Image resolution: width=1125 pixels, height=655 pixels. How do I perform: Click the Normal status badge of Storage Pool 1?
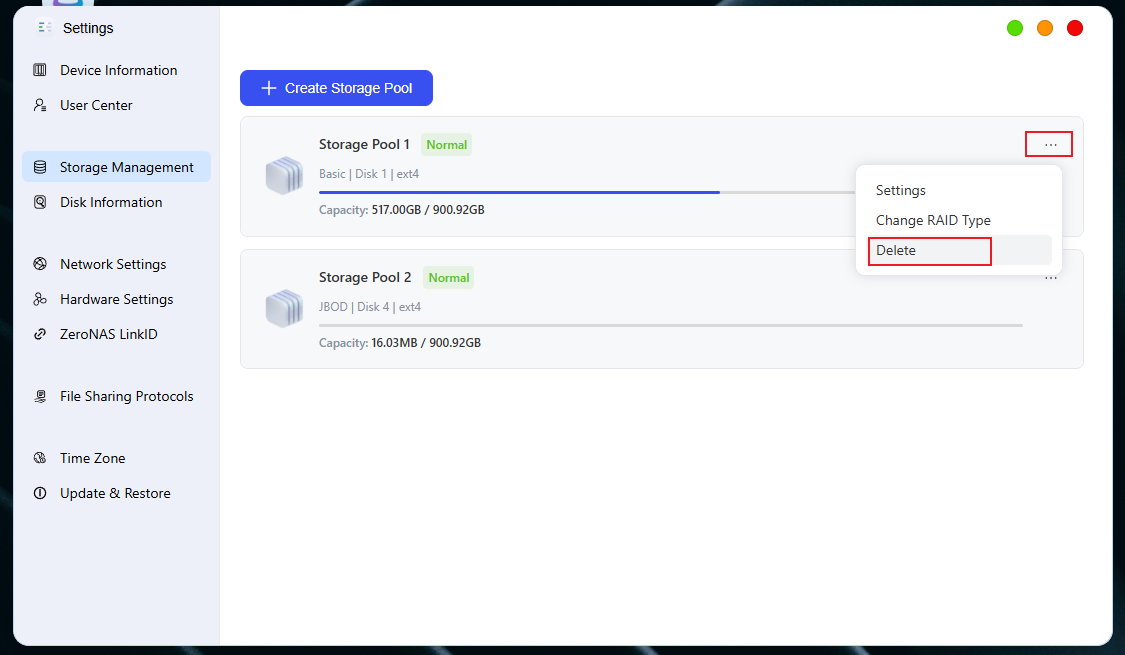click(x=446, y=145)
